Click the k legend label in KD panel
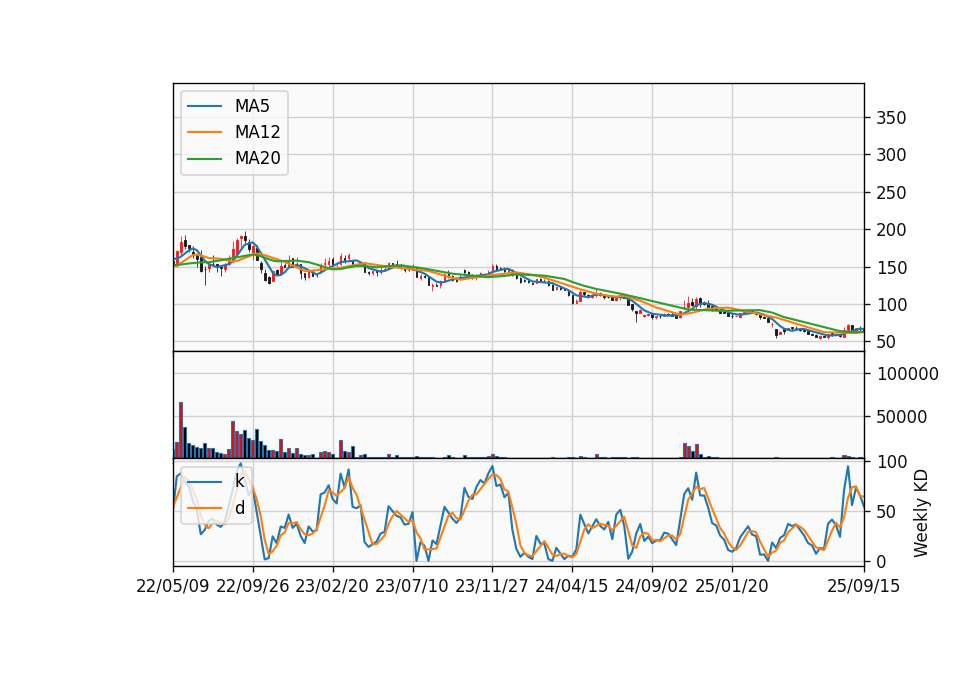Image resolution: width=960 pixels, height=690 pixels. (240, 481)
